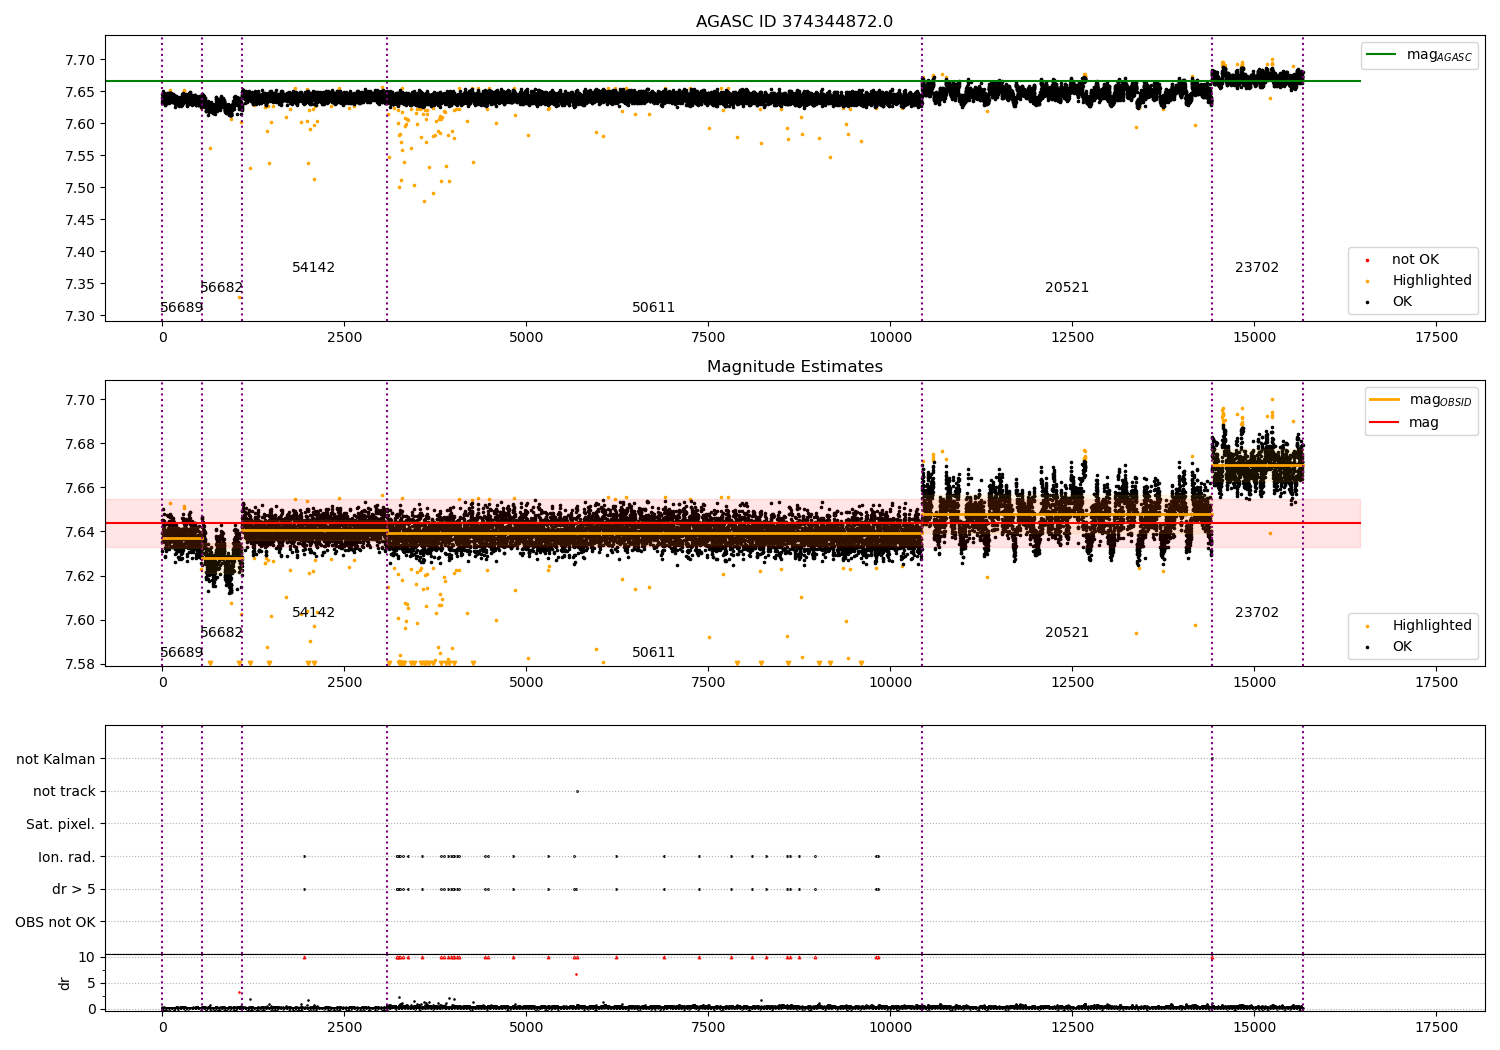This screenshot has width=1500, height=1050.
Task: Click the 12500 x-tick under the bottom plot
Action: 1072,1027
